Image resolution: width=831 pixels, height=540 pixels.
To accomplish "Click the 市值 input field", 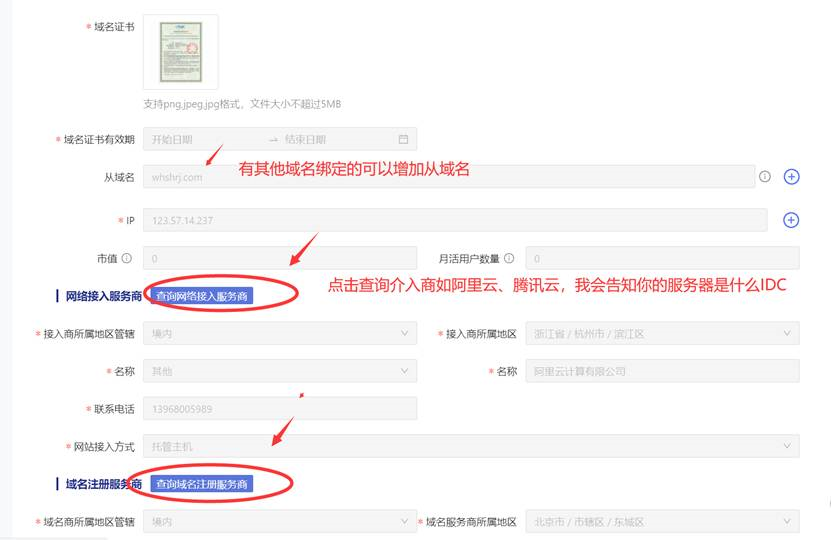I will point(280,258).
